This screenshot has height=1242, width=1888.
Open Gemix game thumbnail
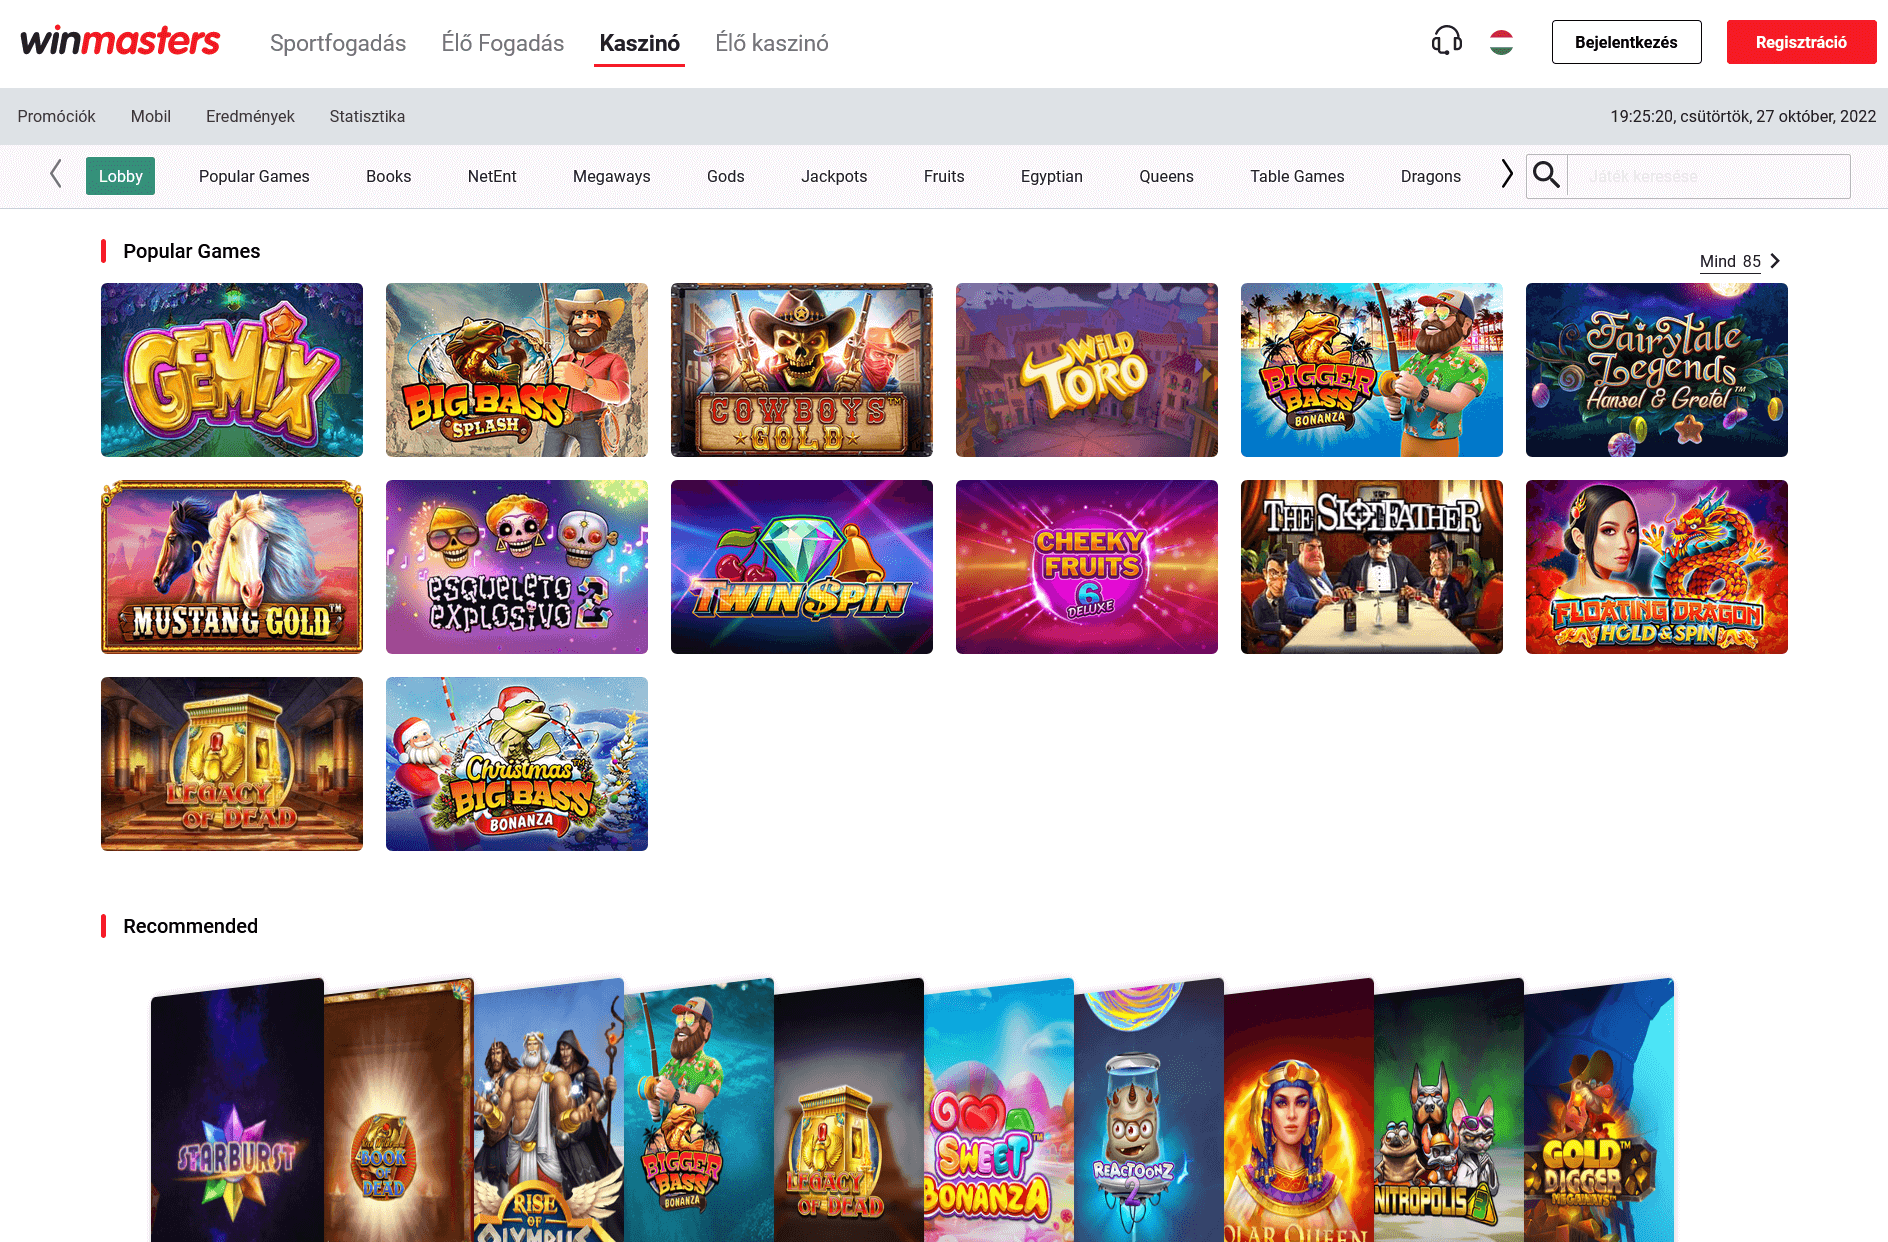click(232, 370)
